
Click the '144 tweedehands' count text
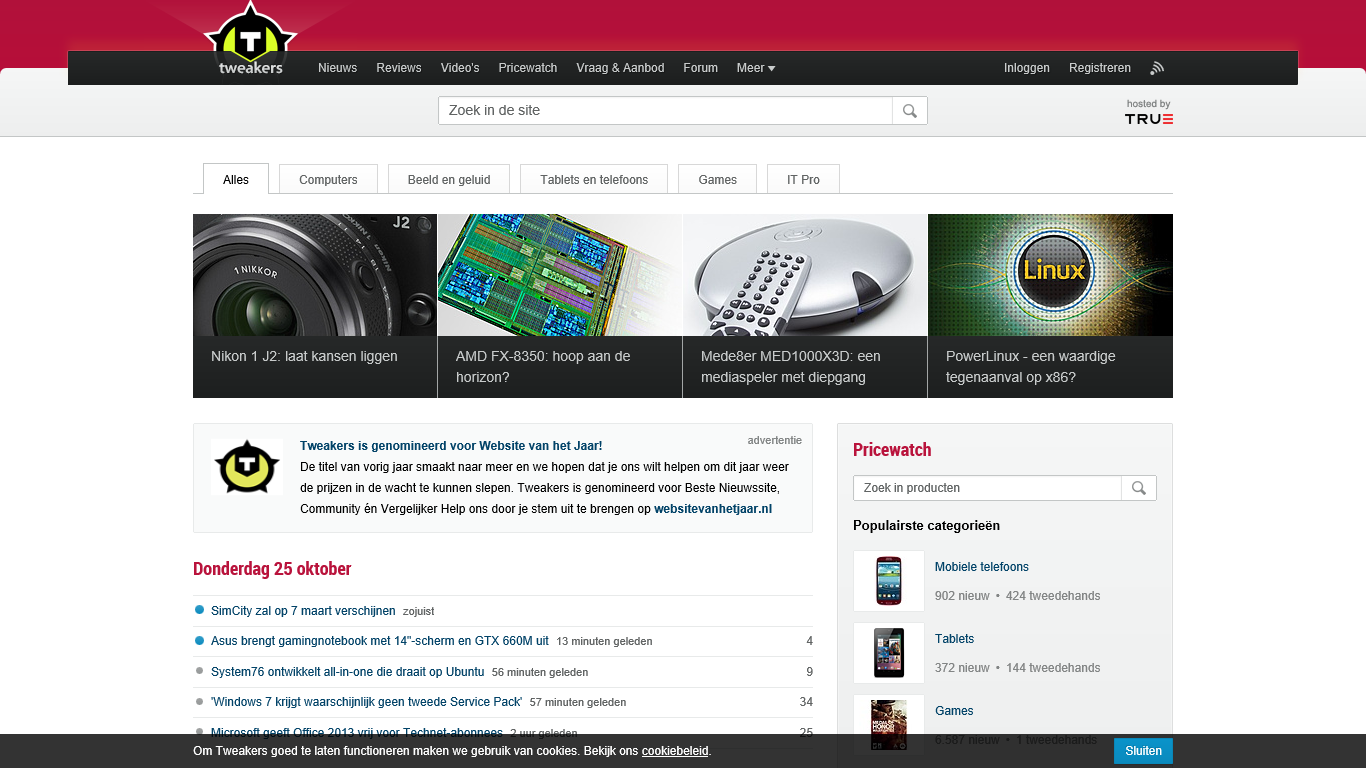coord(1053,668)
